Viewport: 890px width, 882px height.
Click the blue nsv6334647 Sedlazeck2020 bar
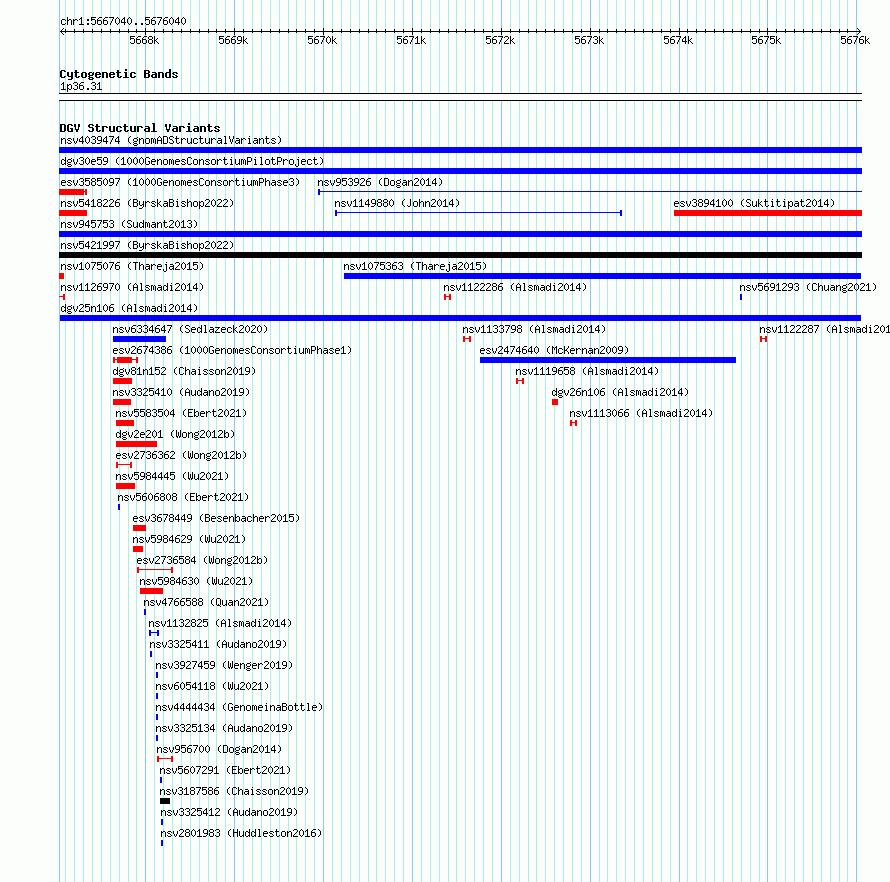point(139,339)
